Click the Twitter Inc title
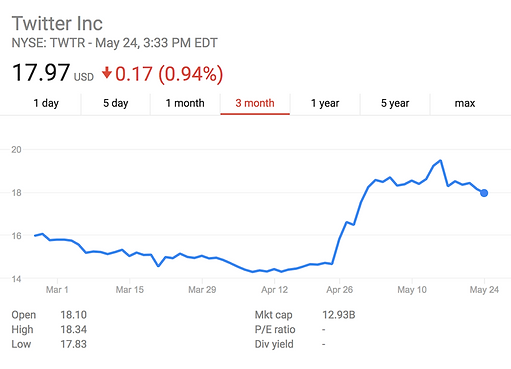The image size is (511, 369). [x=57, y=24]
